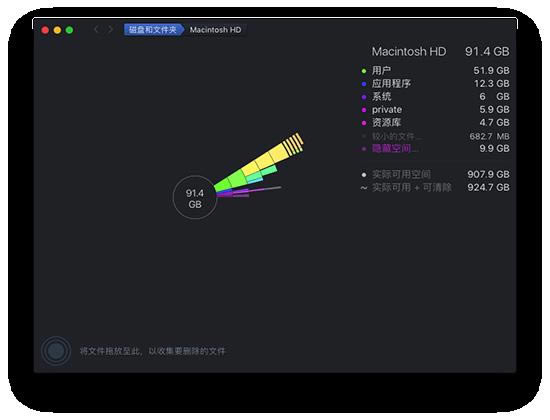The image size is (550, 420).
Task: Click the 91.4 GB center circle
Action: tap(195, 198)
